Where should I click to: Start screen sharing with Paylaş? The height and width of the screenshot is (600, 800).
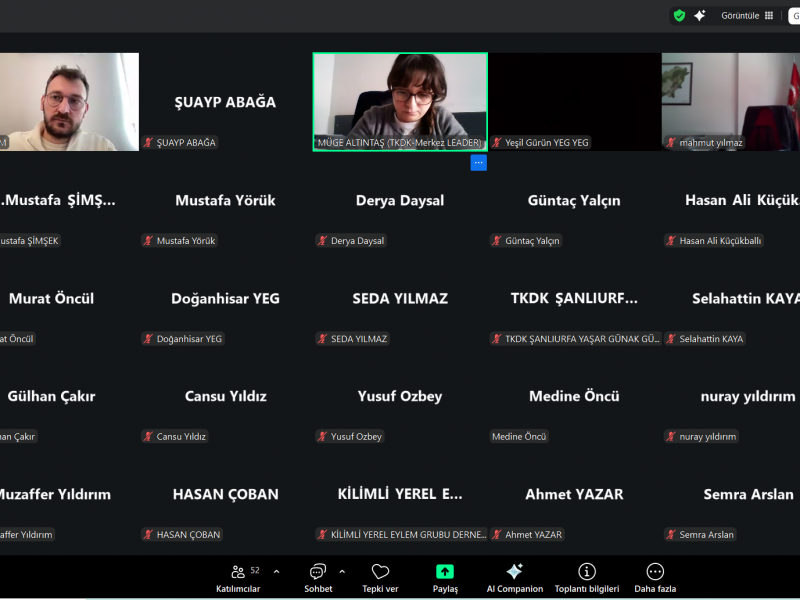point(445,577)
